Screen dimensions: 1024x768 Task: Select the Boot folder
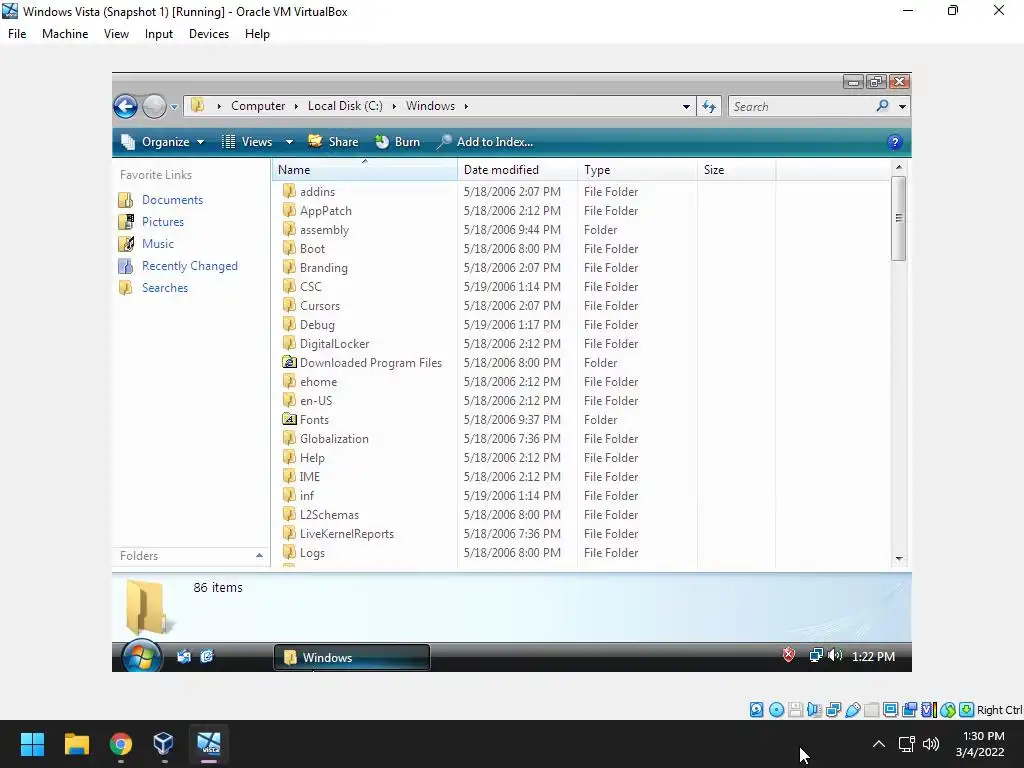(312, 249)
